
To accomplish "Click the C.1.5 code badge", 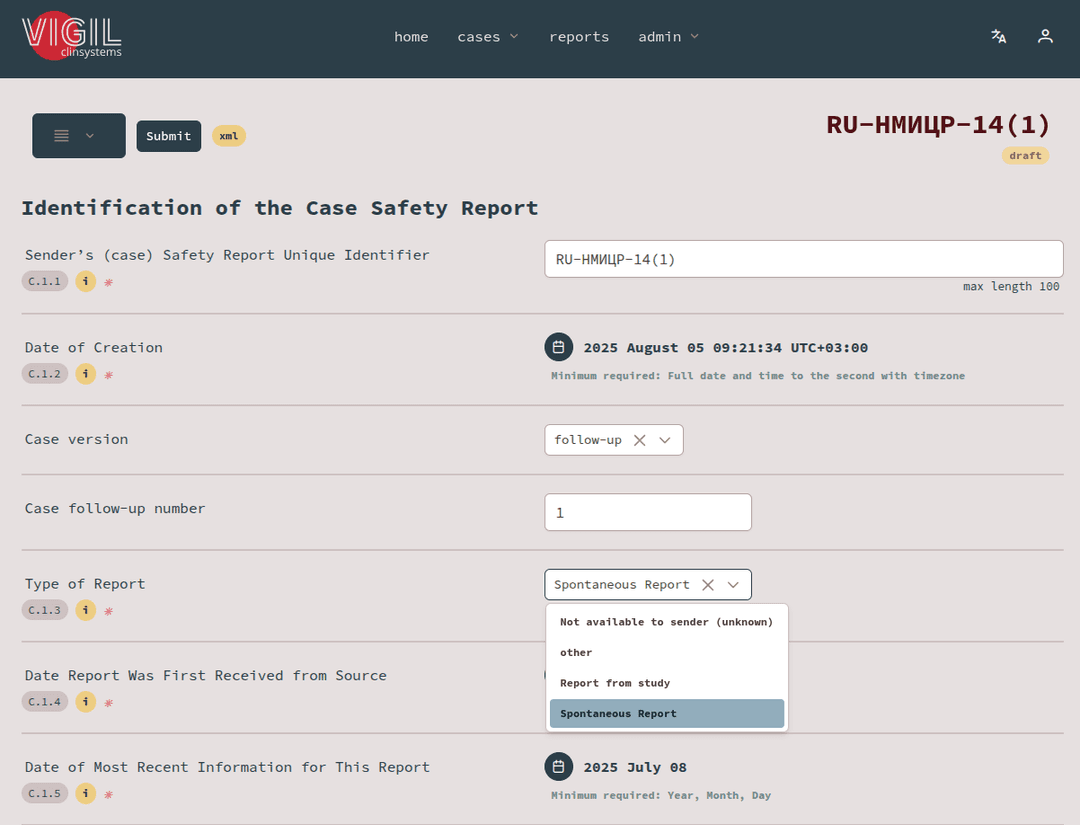I will (x=45, y=793).
